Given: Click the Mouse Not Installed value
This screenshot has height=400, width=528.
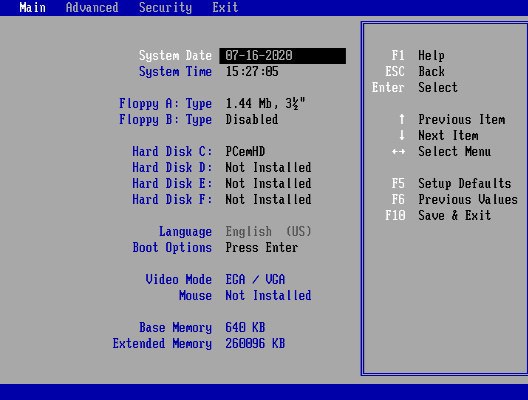Looking at the screenshot, I should click(x=268, y=296).
